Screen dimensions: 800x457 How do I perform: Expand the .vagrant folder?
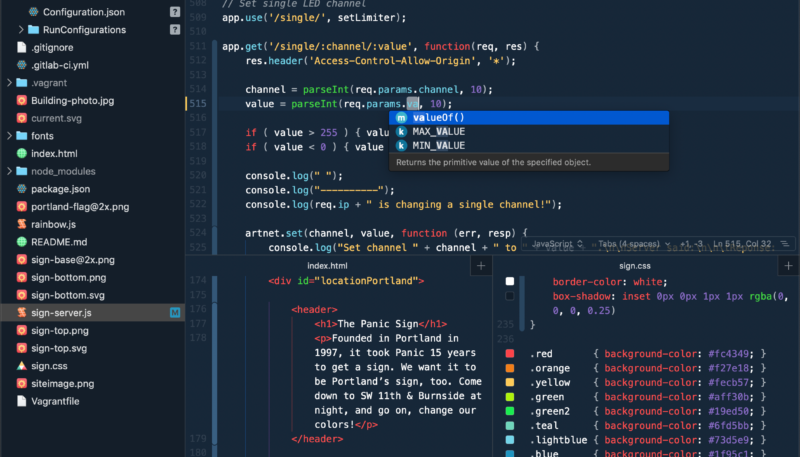[x=9, y=83]
